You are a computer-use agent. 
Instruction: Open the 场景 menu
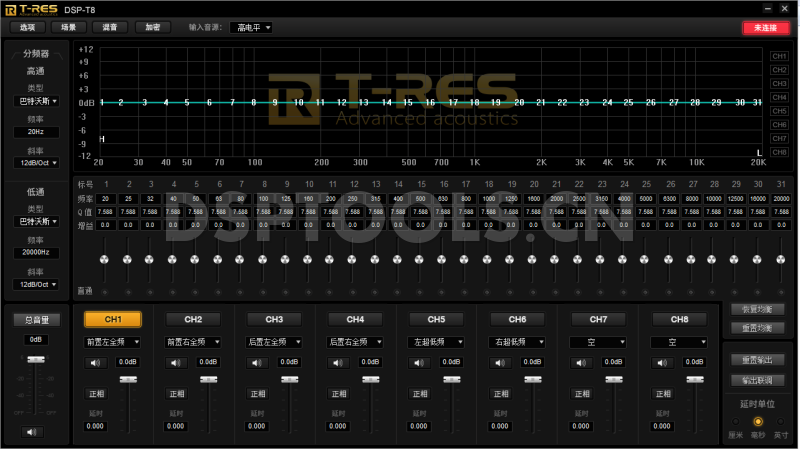click(x=68, y=28)
